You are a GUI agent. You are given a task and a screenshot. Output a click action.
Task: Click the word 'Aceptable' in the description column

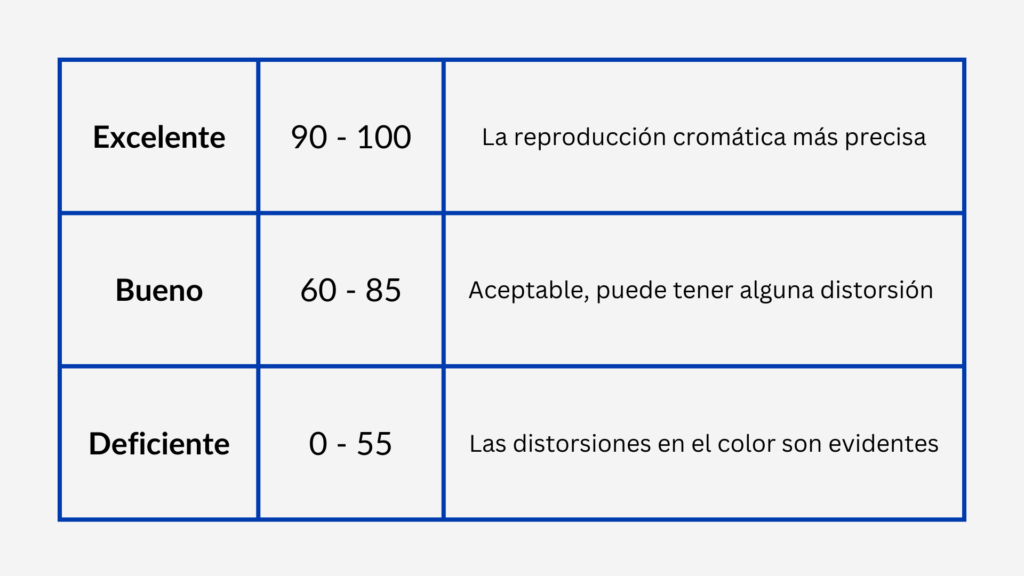515,290
